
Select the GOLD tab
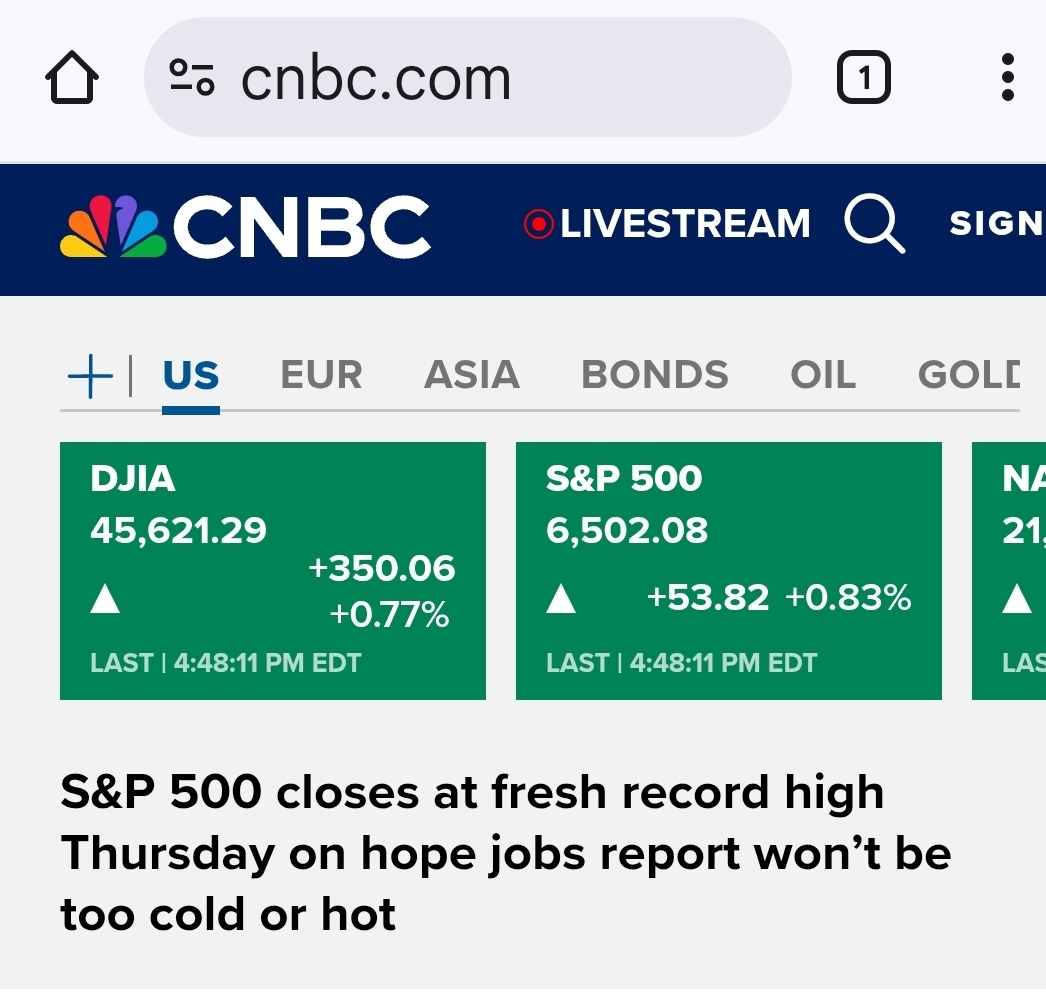pyautogui.click(x=969, y=375)
